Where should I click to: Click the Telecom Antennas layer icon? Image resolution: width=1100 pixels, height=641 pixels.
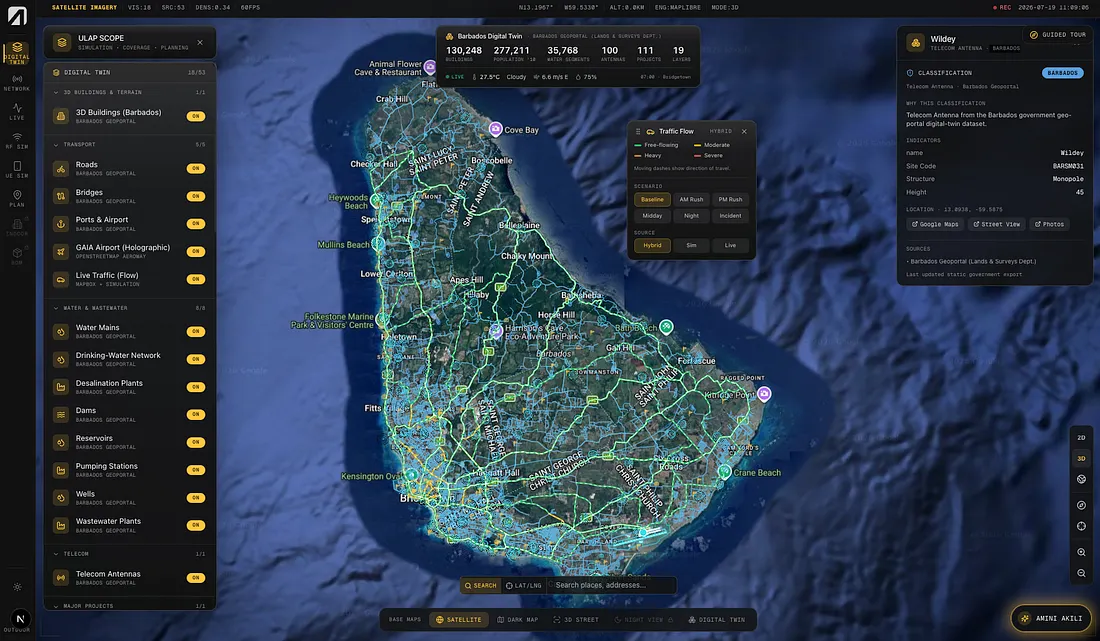[x=61, y=578]
